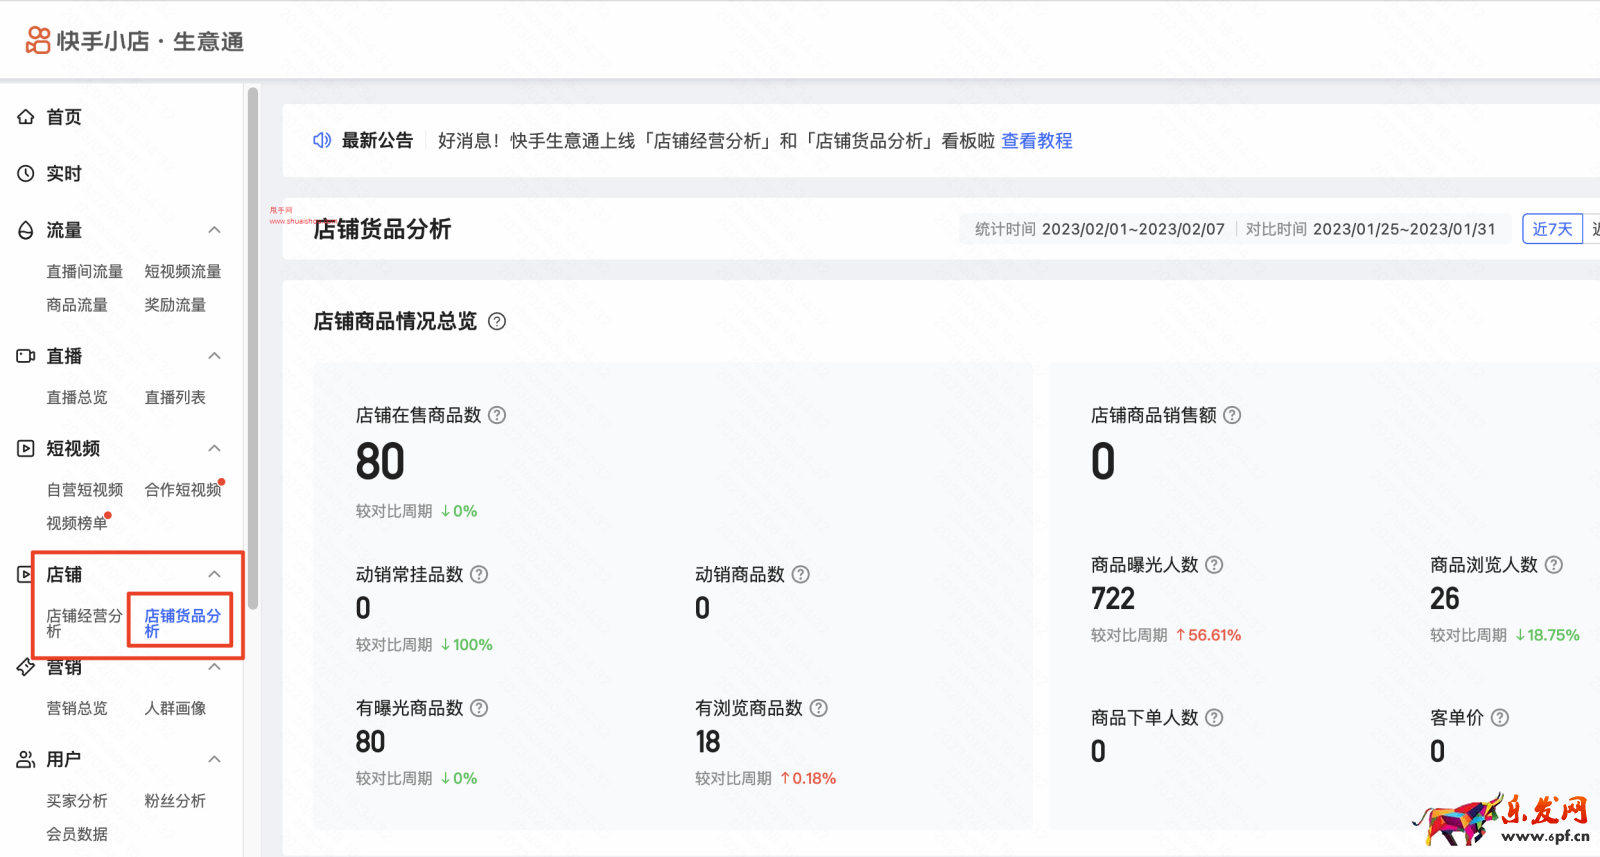The image size is (1600, 857).
Task: Open 会员数据 submenu item
Action: (x=77, y=834)
